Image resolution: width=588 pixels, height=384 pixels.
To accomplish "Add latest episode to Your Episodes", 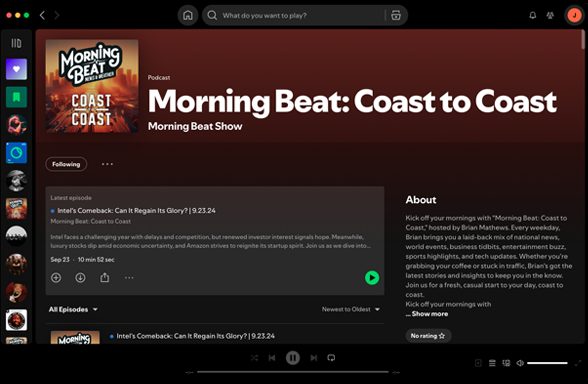I will click(56, 278).
